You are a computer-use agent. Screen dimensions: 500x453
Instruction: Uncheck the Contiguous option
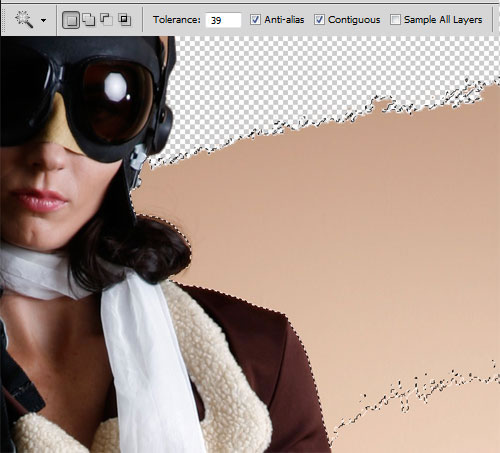tap(319, 20)
